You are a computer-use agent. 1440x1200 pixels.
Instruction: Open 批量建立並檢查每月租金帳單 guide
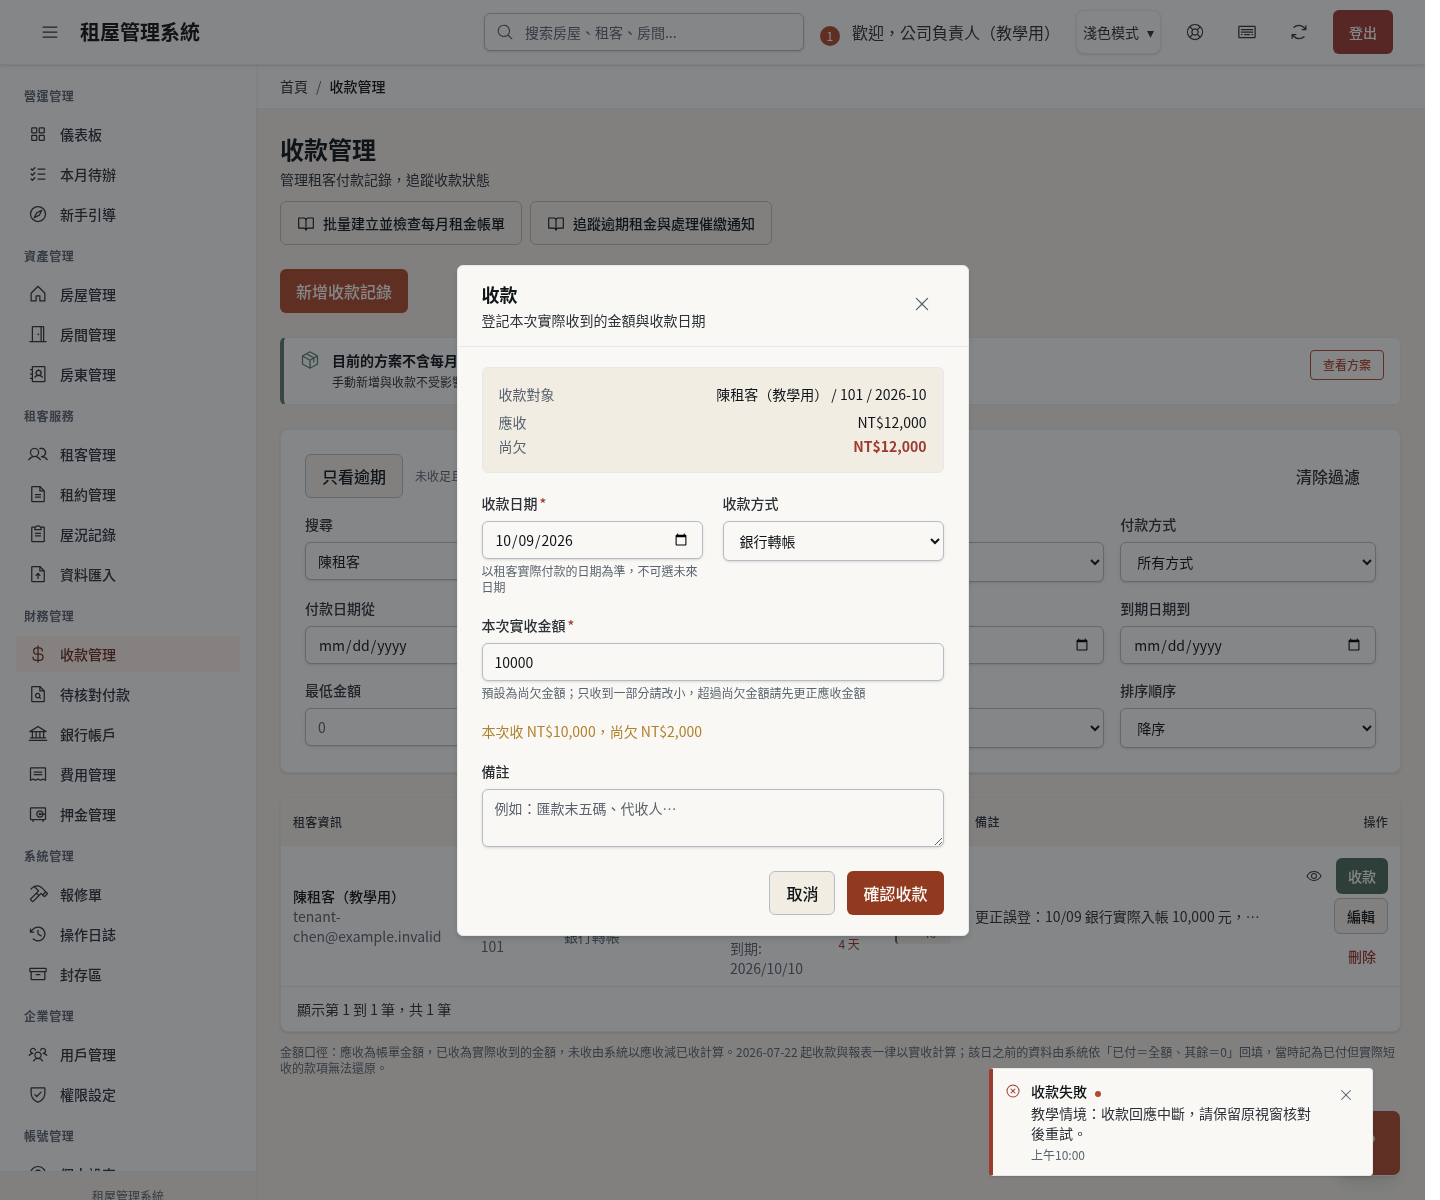[x=401, y=224]
